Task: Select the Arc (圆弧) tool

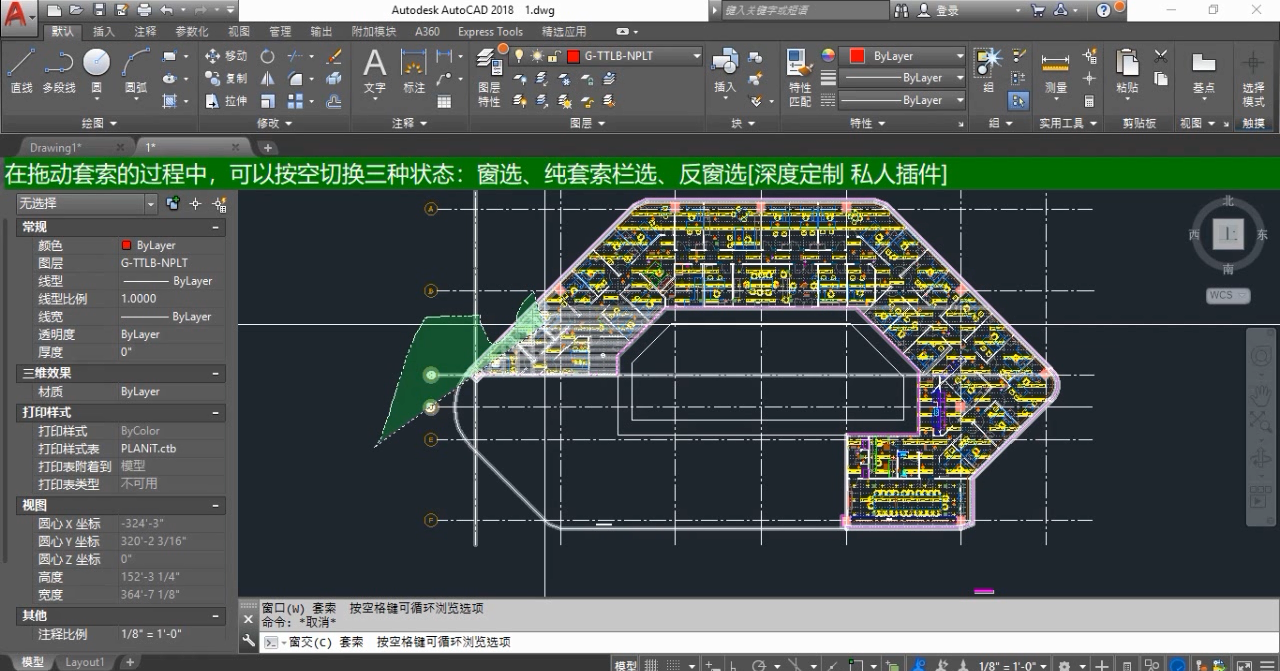Action: click(x=135, y=72)
